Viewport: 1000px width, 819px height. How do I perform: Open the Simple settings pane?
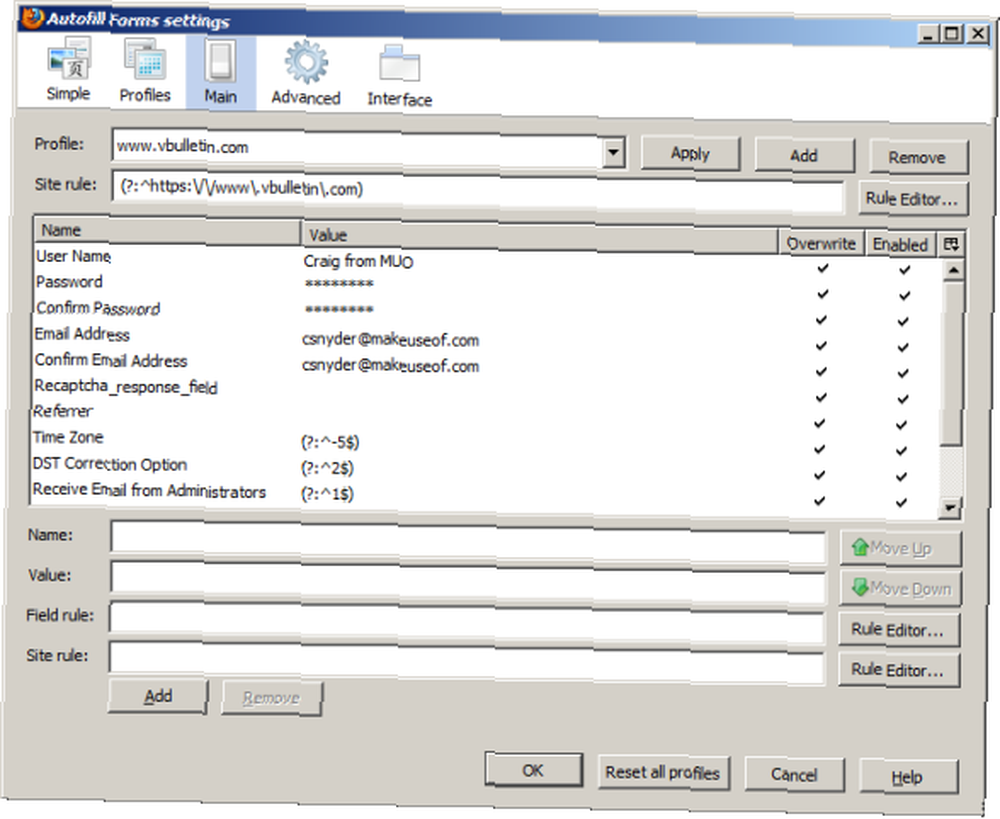[x=68, y=69]
